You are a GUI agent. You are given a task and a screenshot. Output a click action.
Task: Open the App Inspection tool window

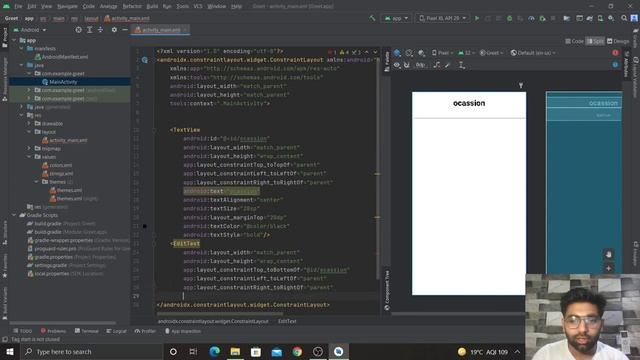[x=183, y=331]
